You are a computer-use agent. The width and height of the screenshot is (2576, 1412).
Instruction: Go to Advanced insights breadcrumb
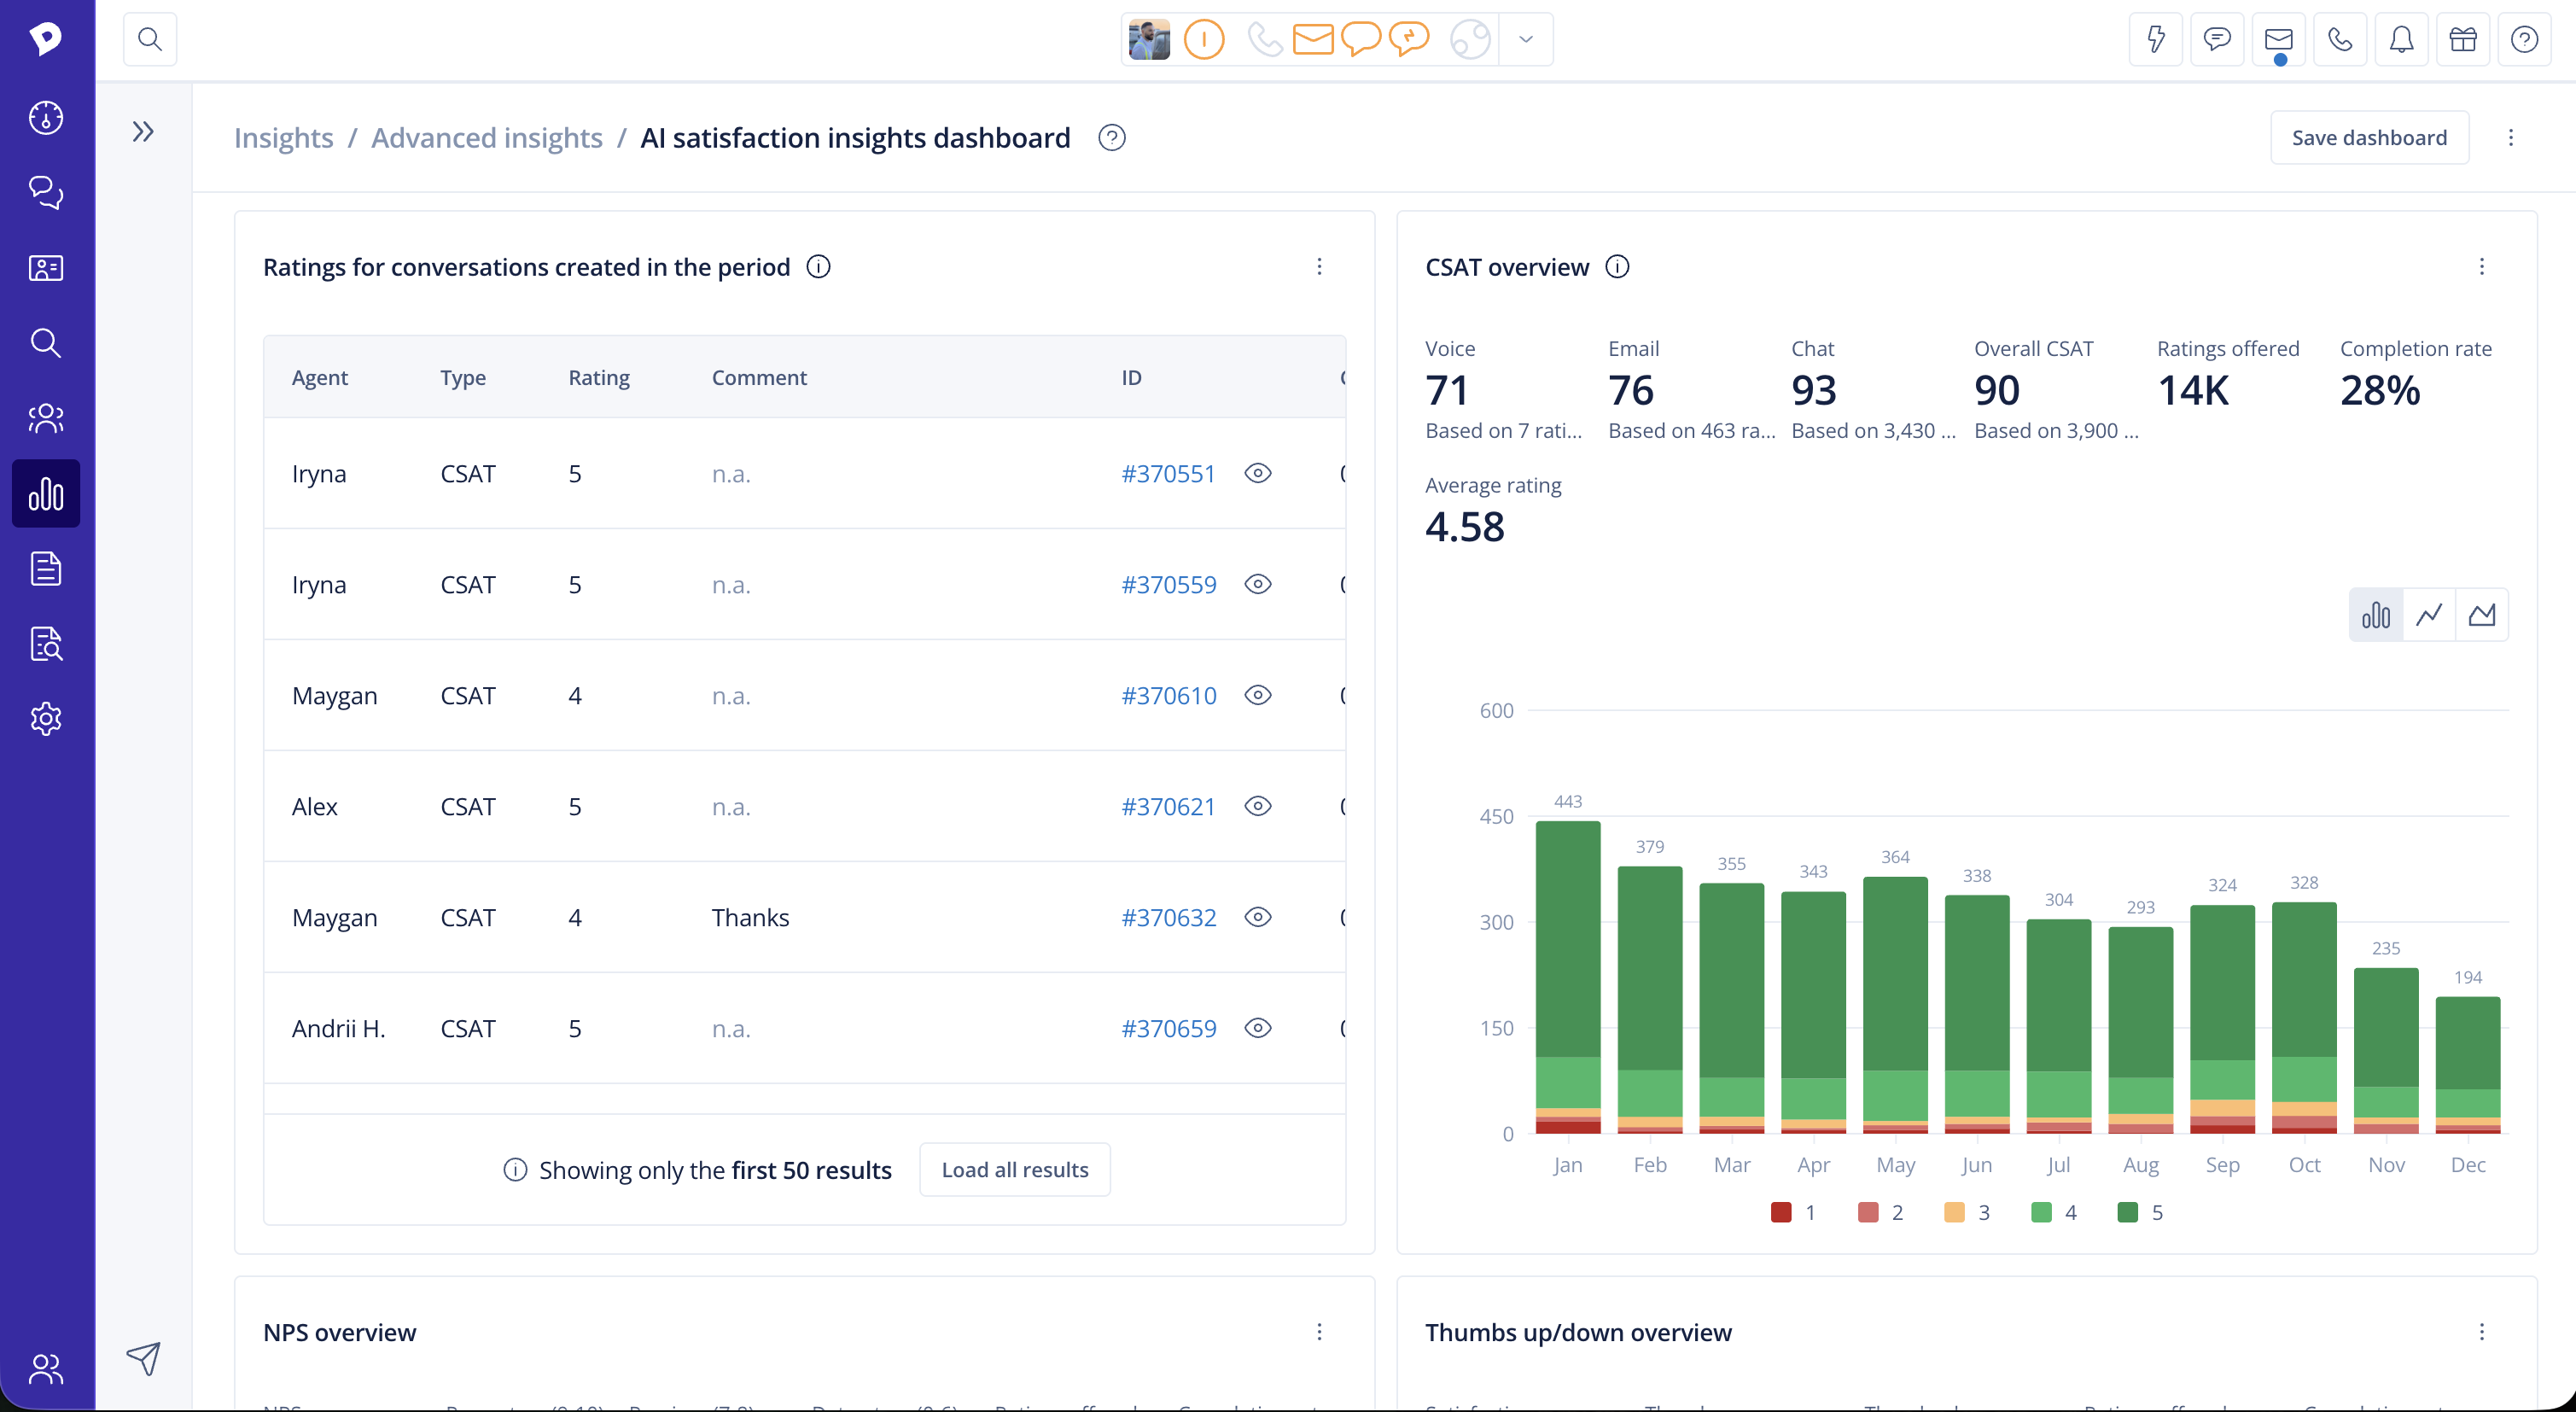pyautogui.click(x=487, y=138)
